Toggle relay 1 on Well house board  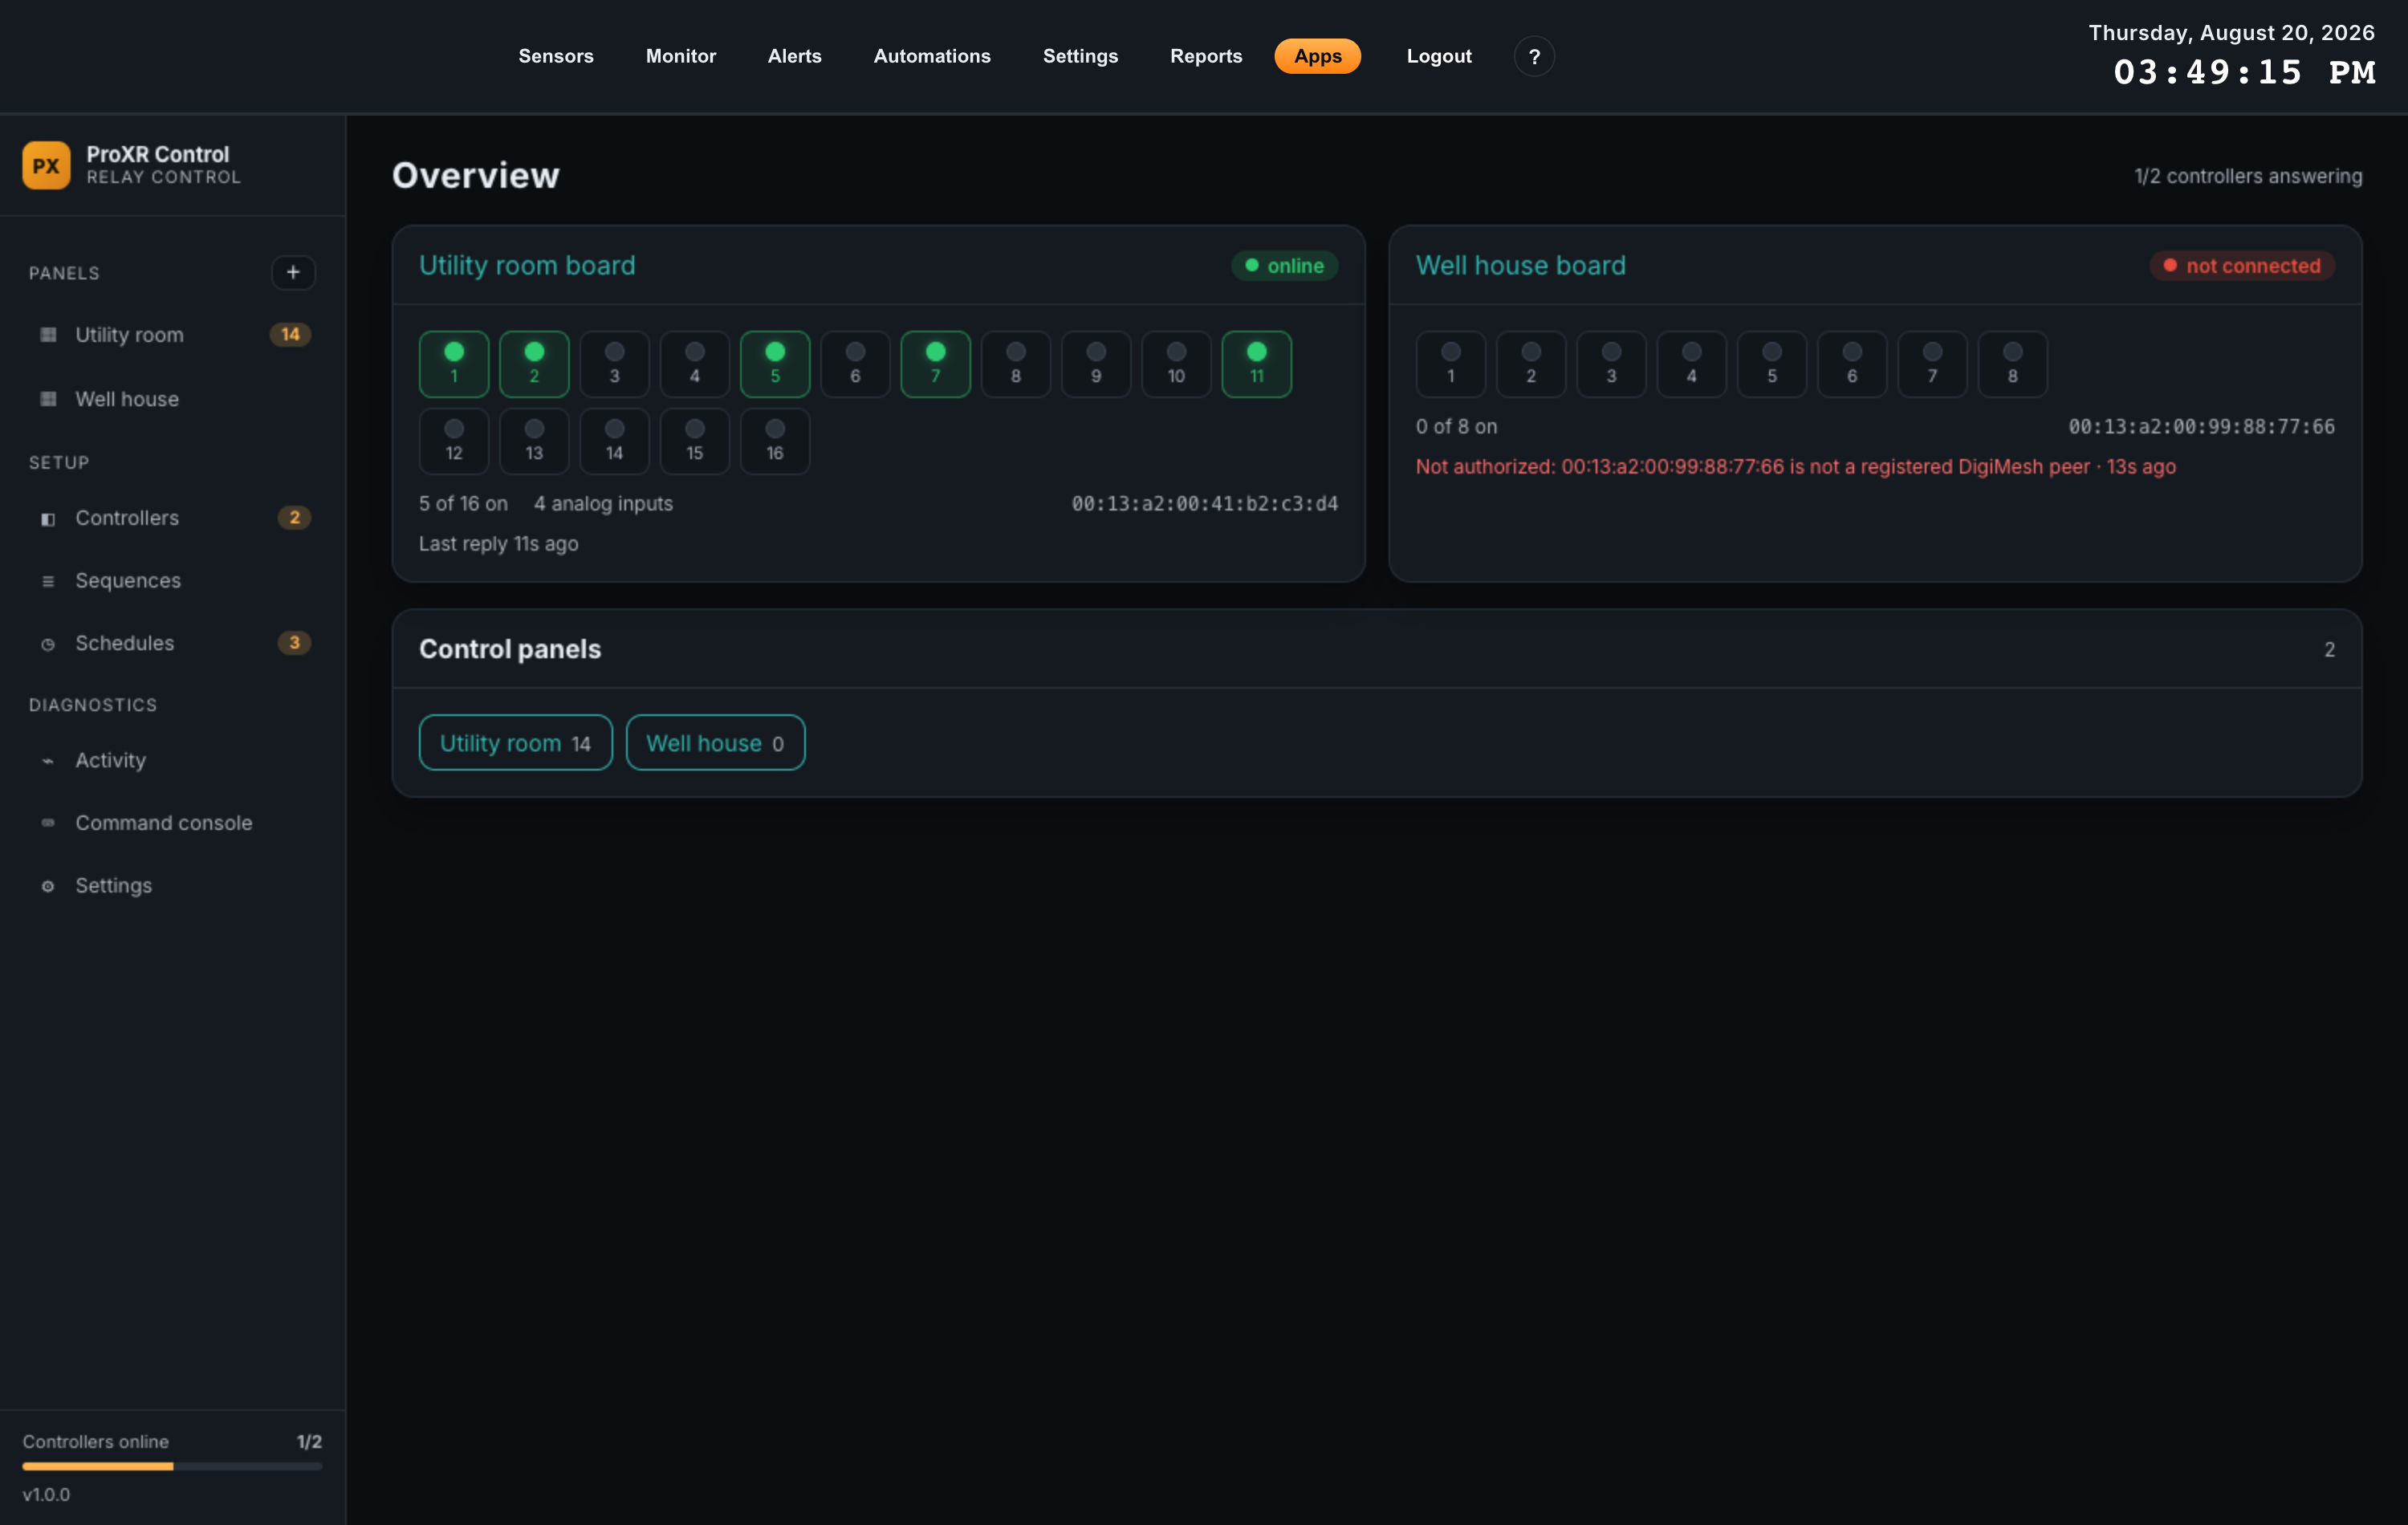point(1451,364)
